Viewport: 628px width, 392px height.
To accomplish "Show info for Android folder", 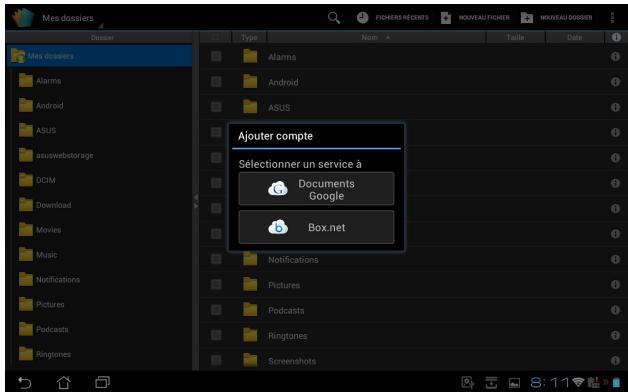I will 616,82.
